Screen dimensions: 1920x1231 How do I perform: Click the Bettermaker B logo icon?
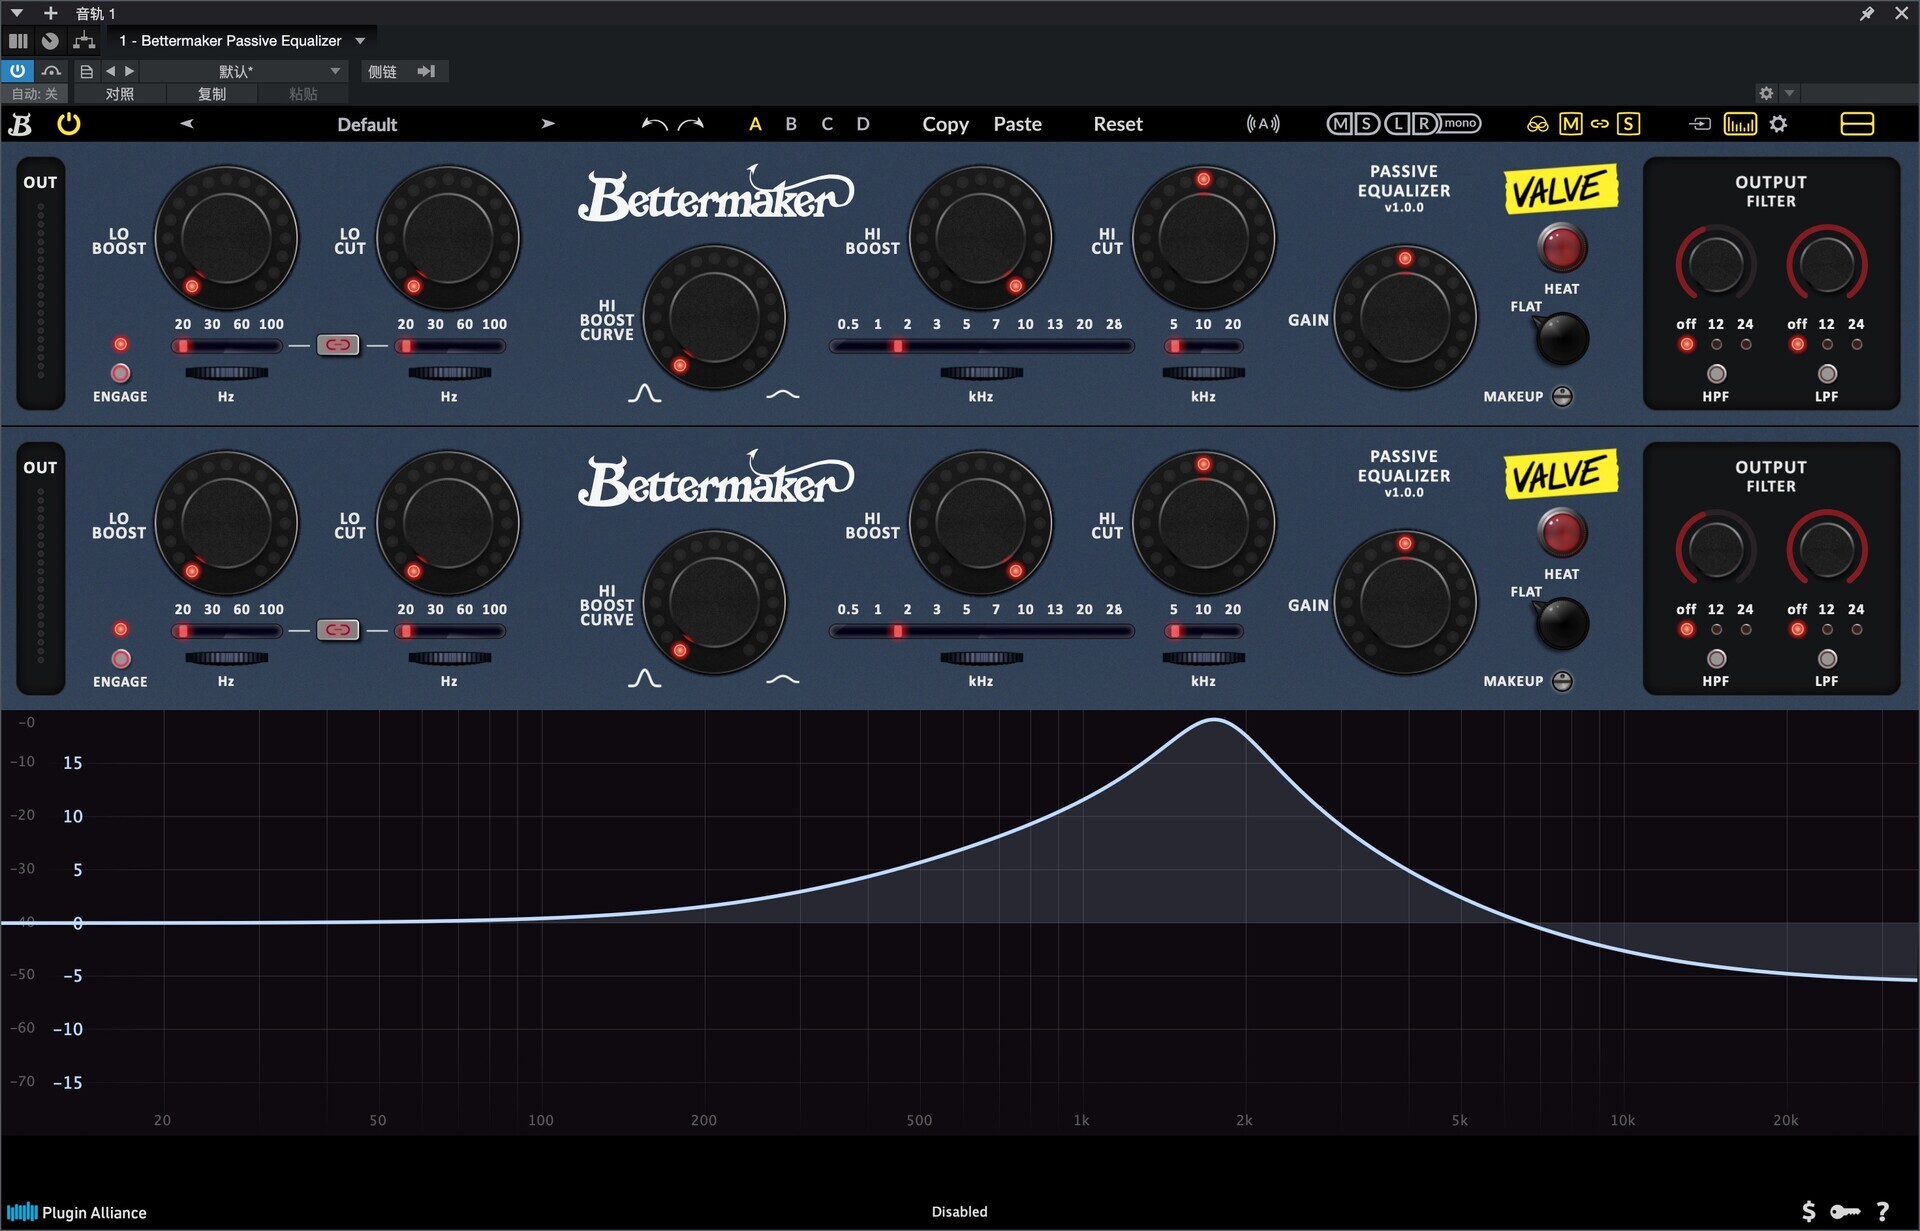point(20,124)
